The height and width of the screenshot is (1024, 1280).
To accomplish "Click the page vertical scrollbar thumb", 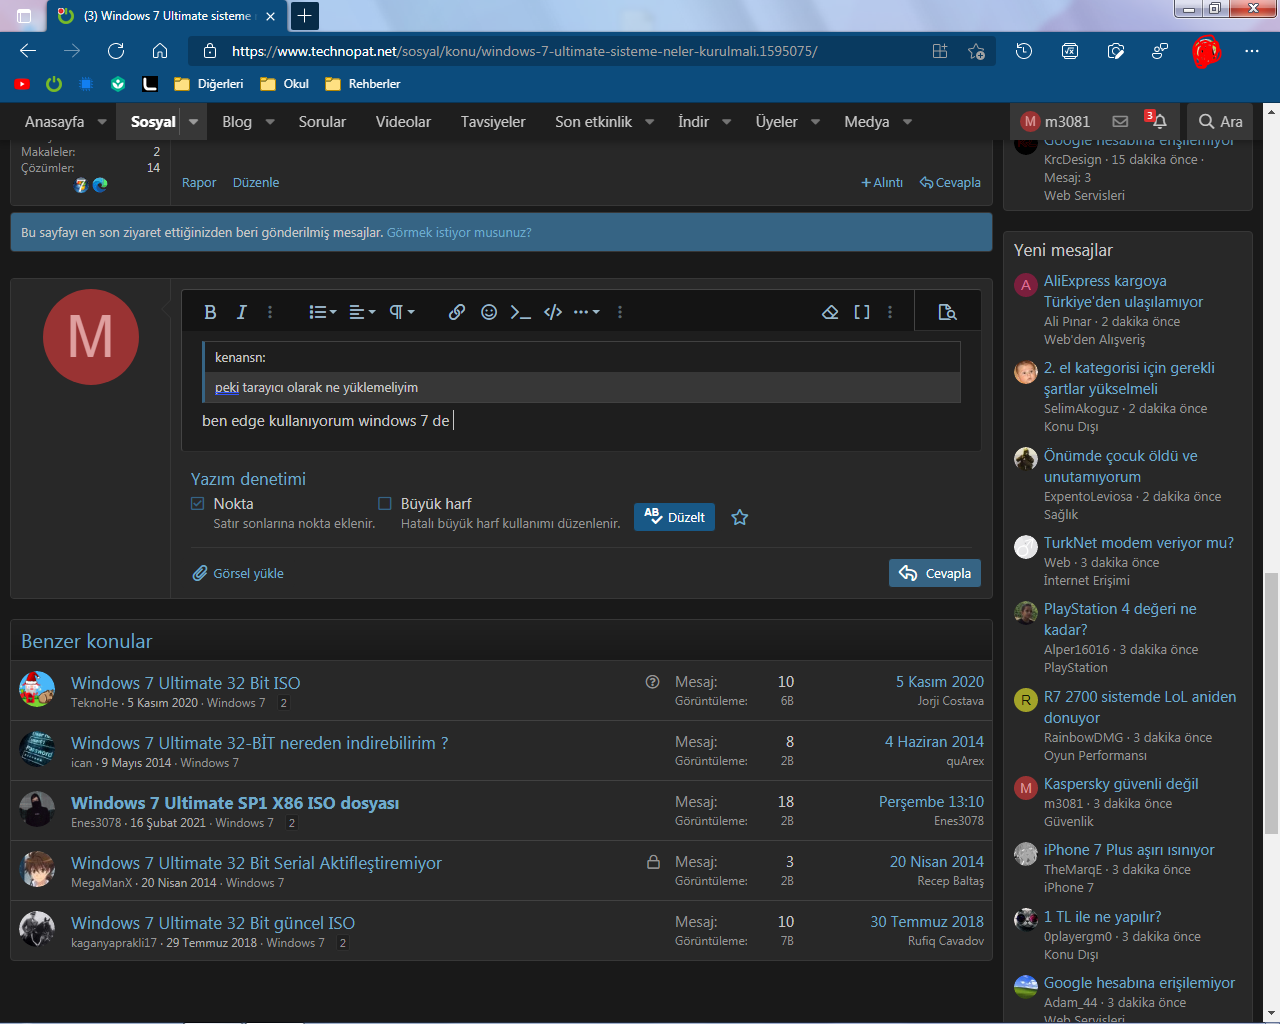I will click(1271, 703).
